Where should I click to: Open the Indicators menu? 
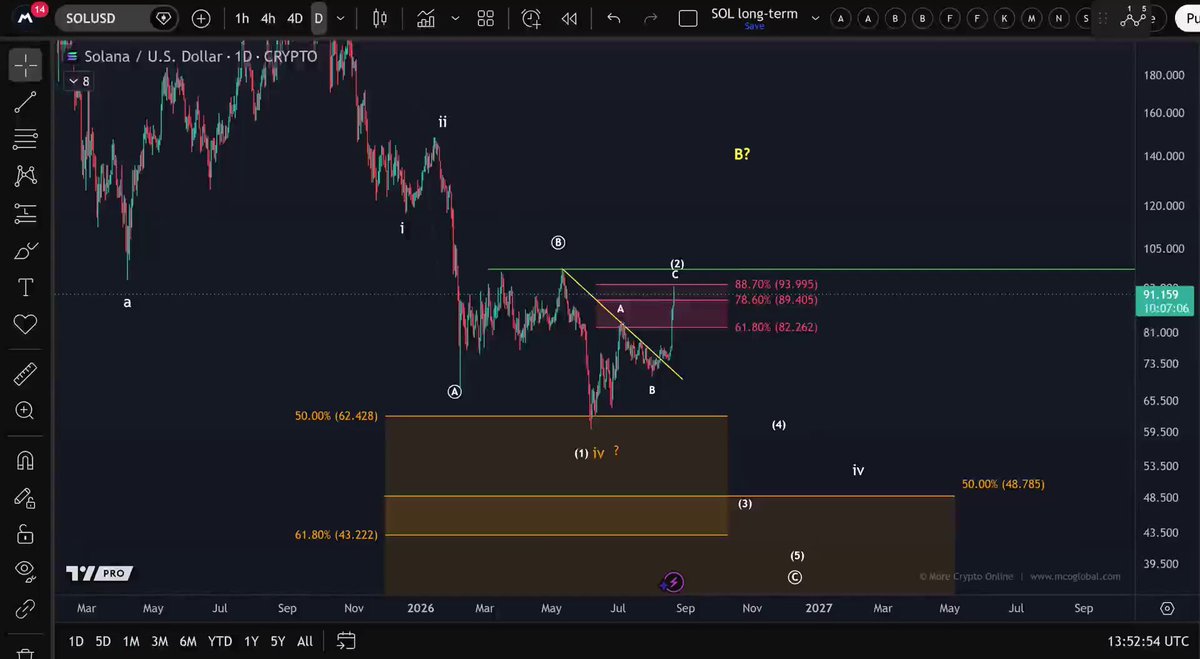[x=426, y=18]
